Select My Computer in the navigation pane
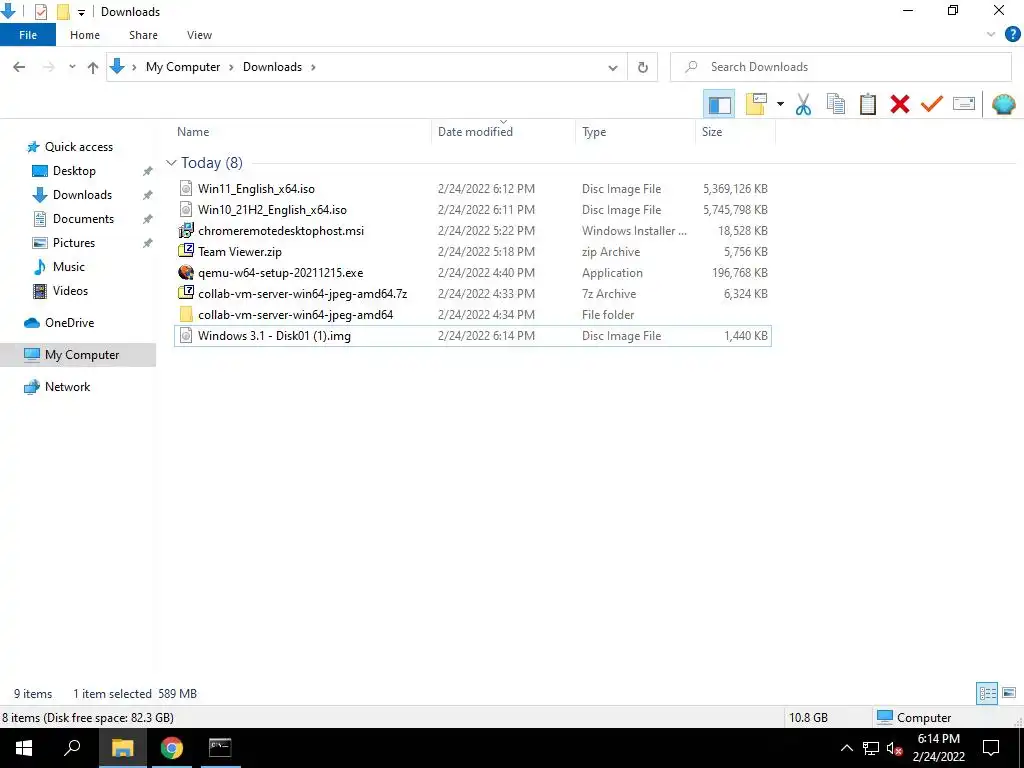1024x768 pixels. 78,355
